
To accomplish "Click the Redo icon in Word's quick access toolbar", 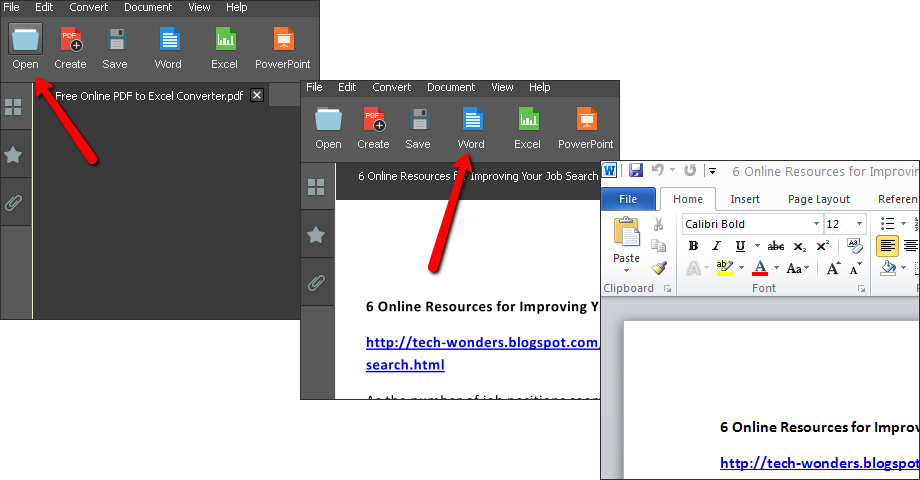I will tap(690, 170).
